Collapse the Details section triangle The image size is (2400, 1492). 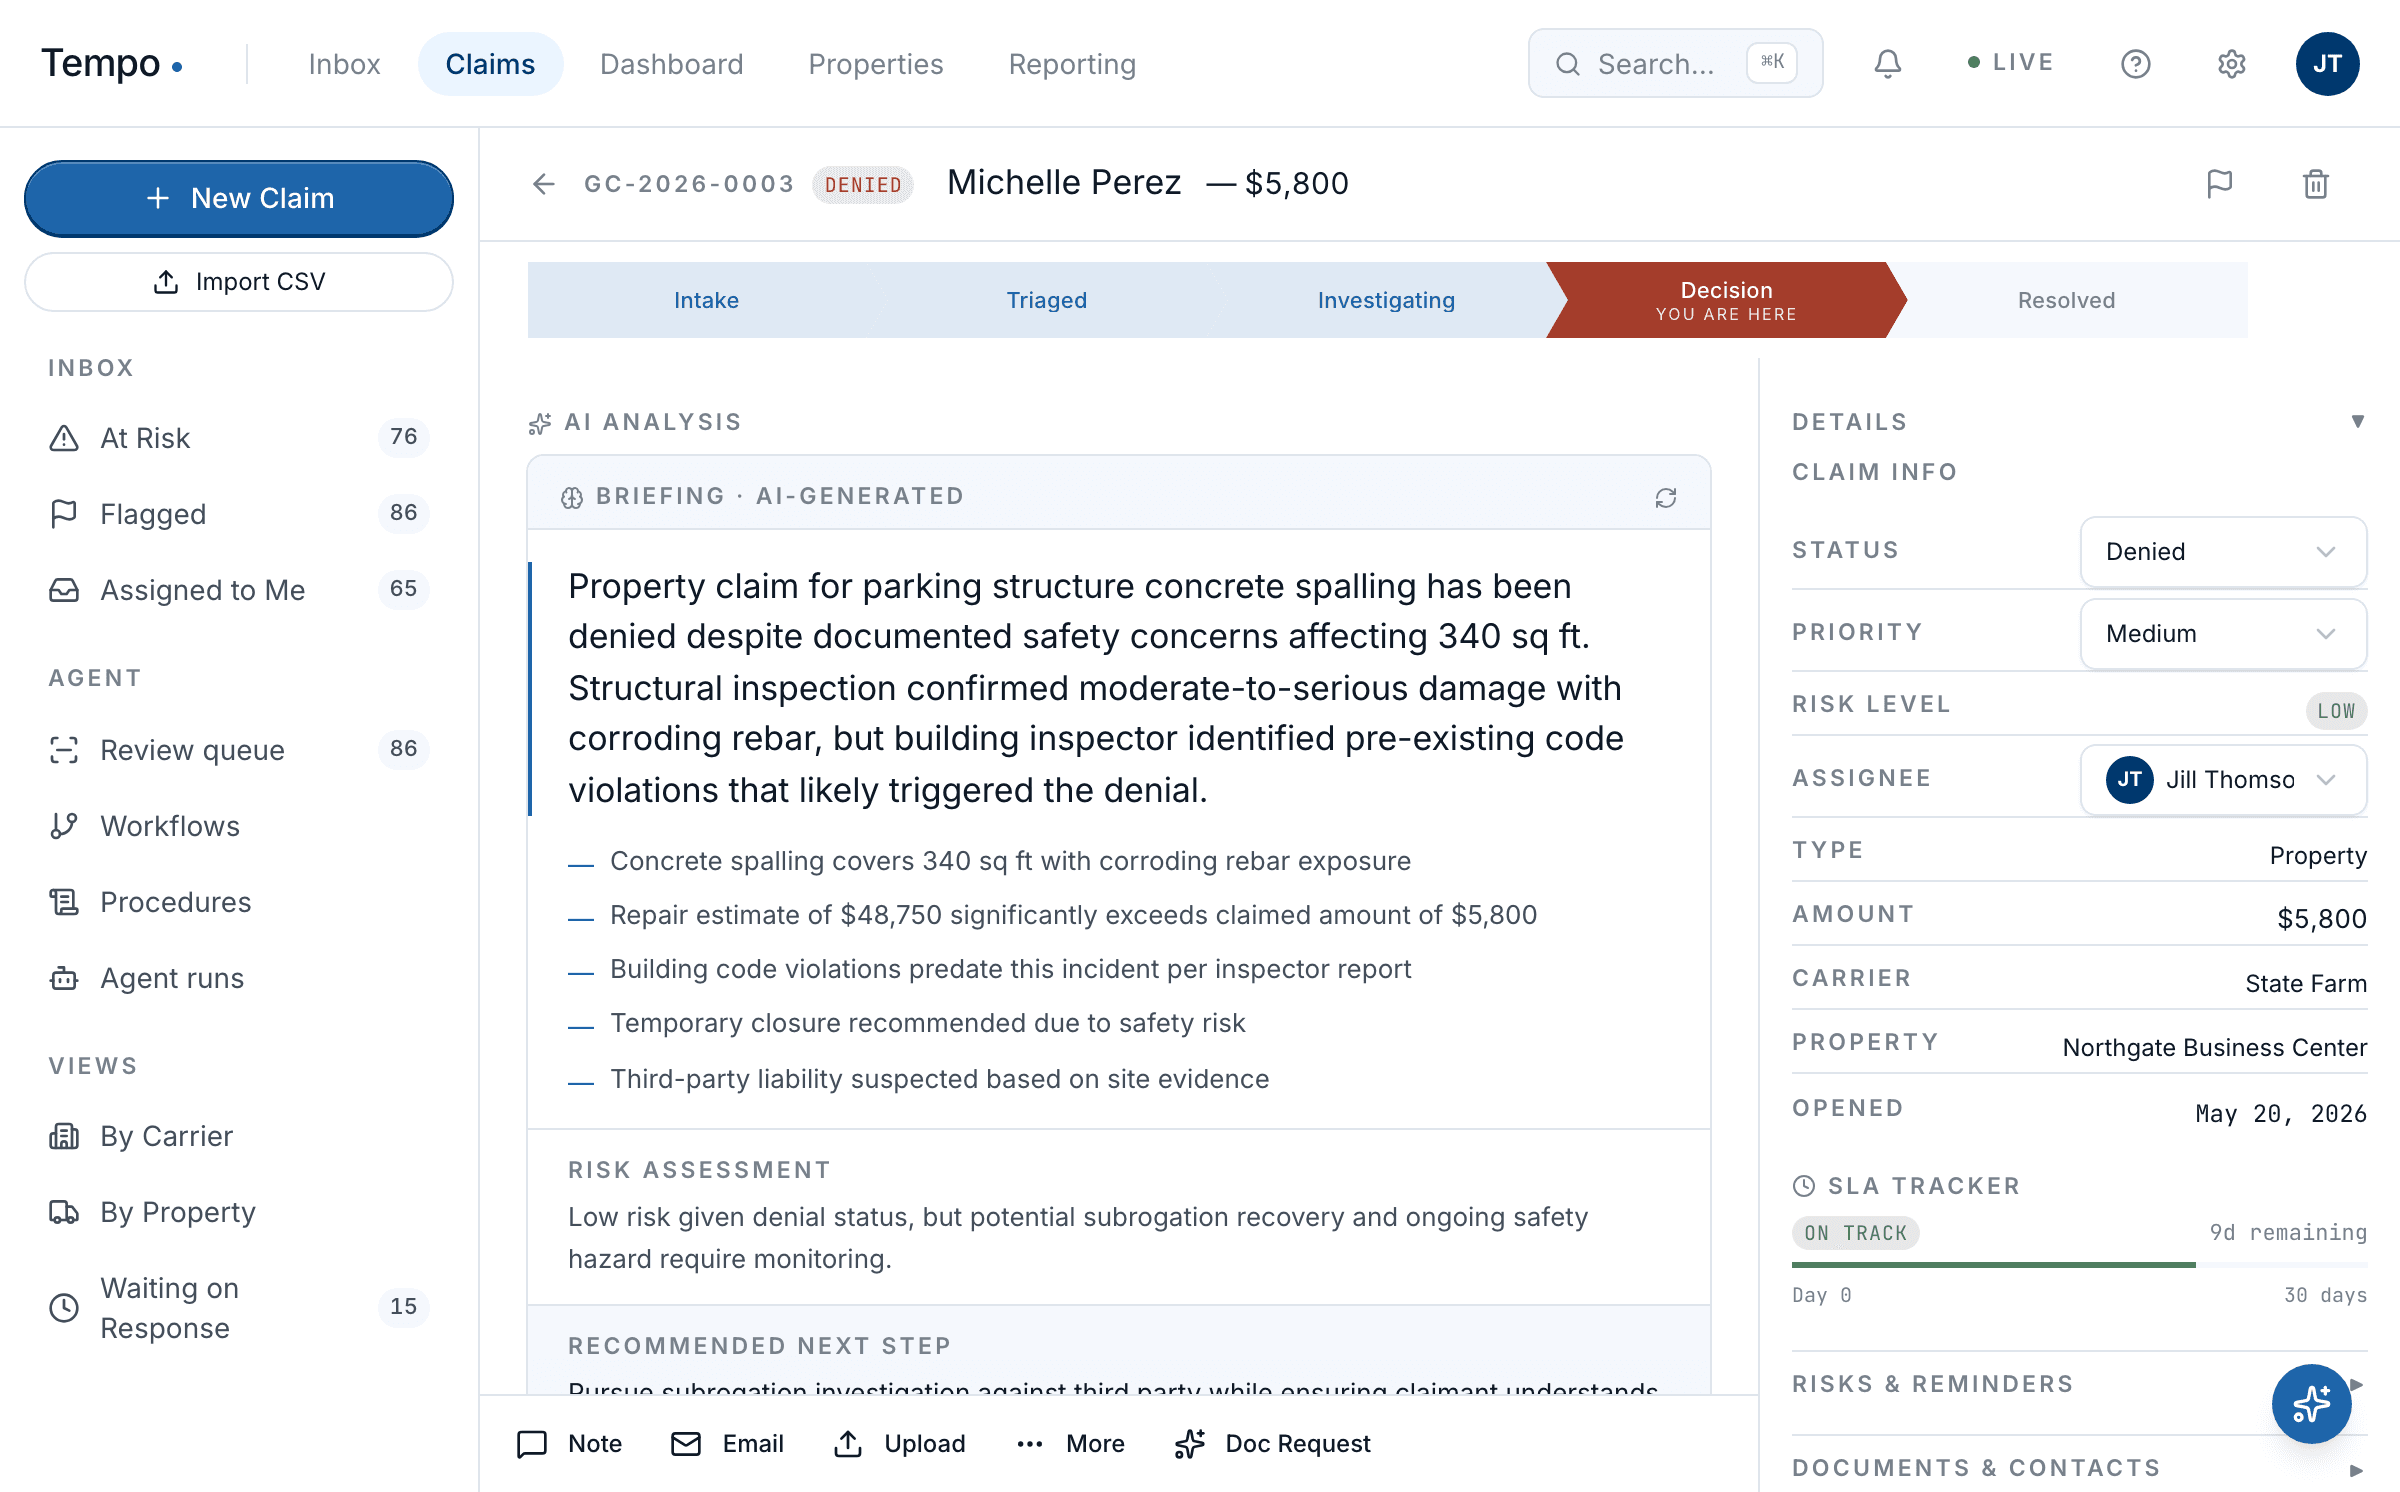(x=2357, y=422)
